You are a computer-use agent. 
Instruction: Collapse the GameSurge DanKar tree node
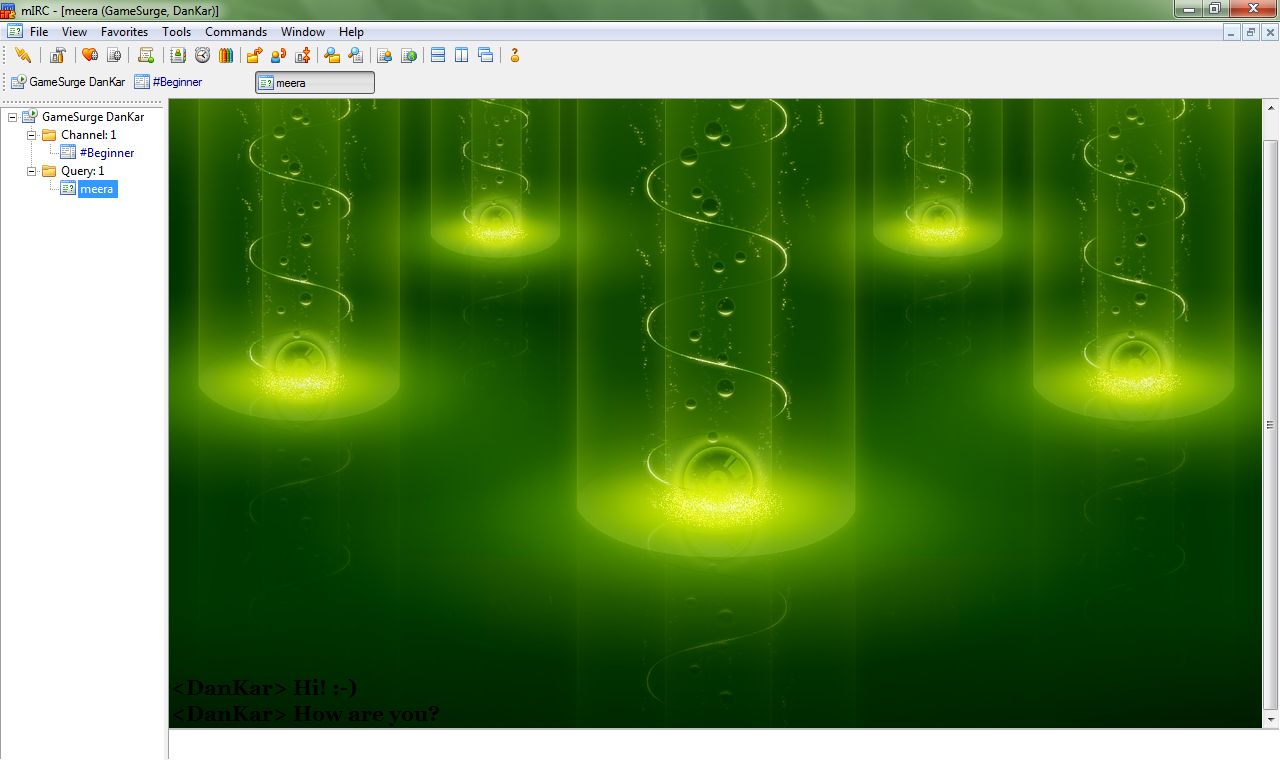pyautogui.click(x=12, y=117)
